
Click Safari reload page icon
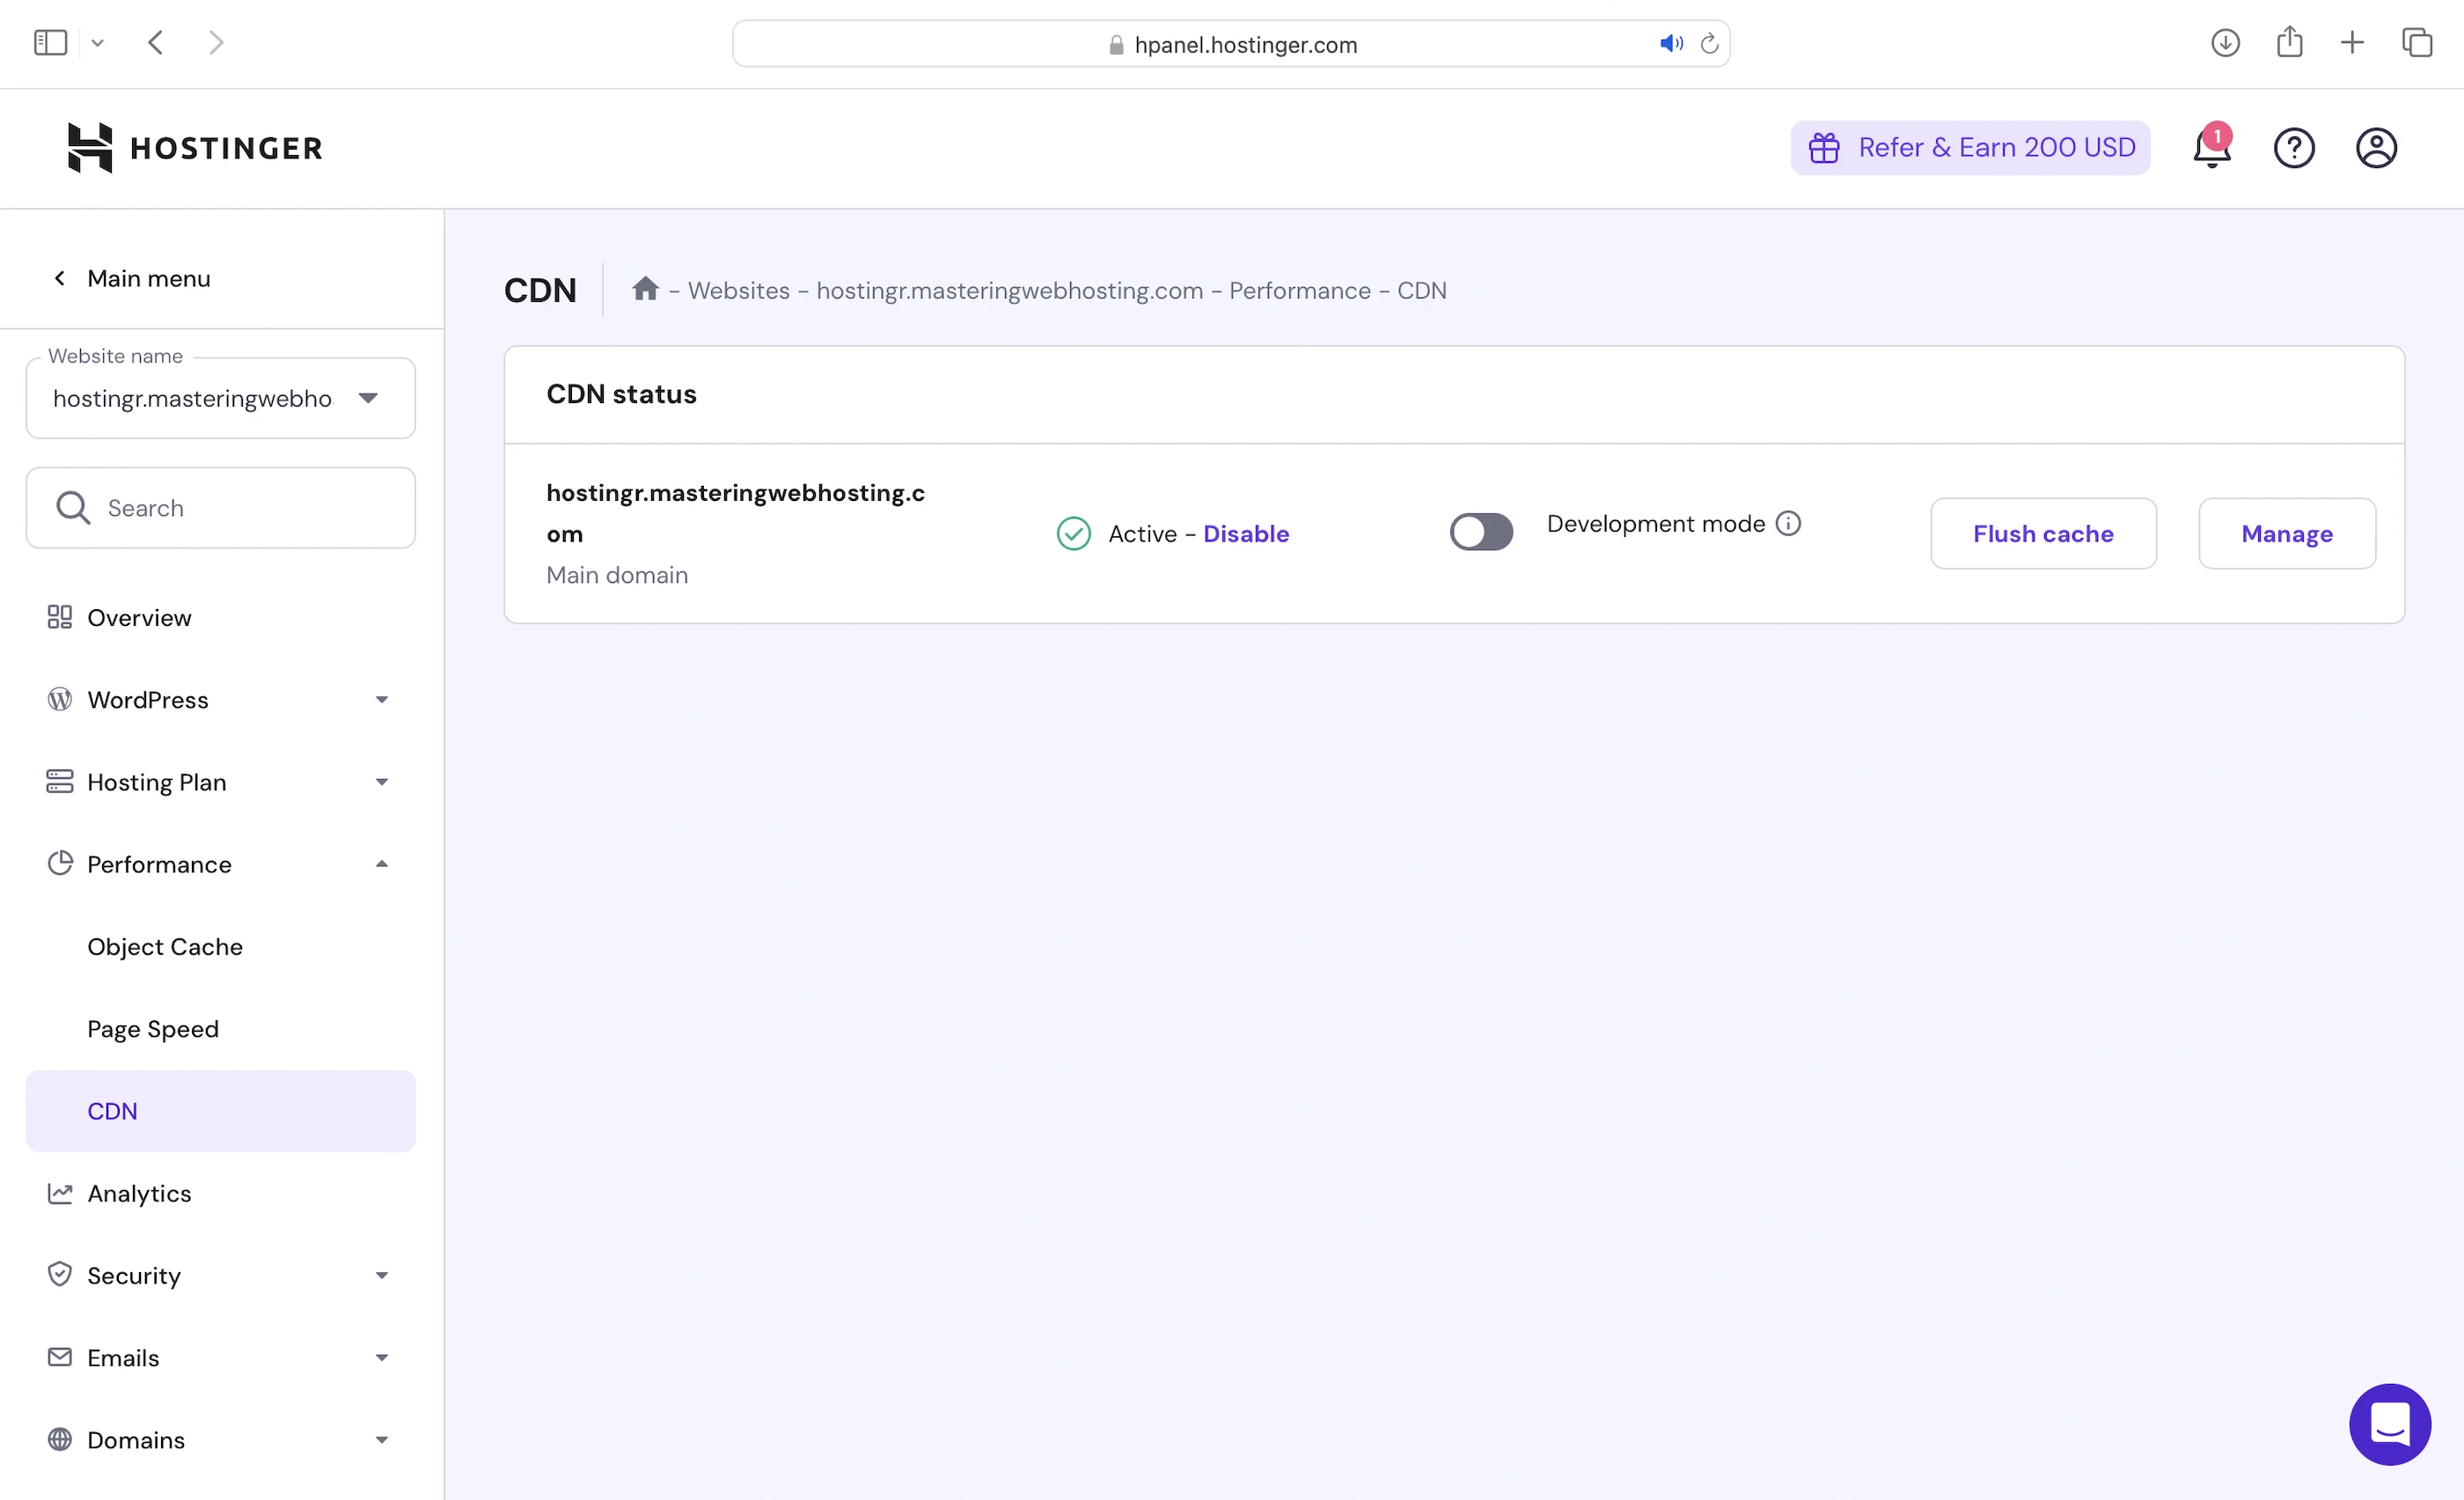[1709, 44]
